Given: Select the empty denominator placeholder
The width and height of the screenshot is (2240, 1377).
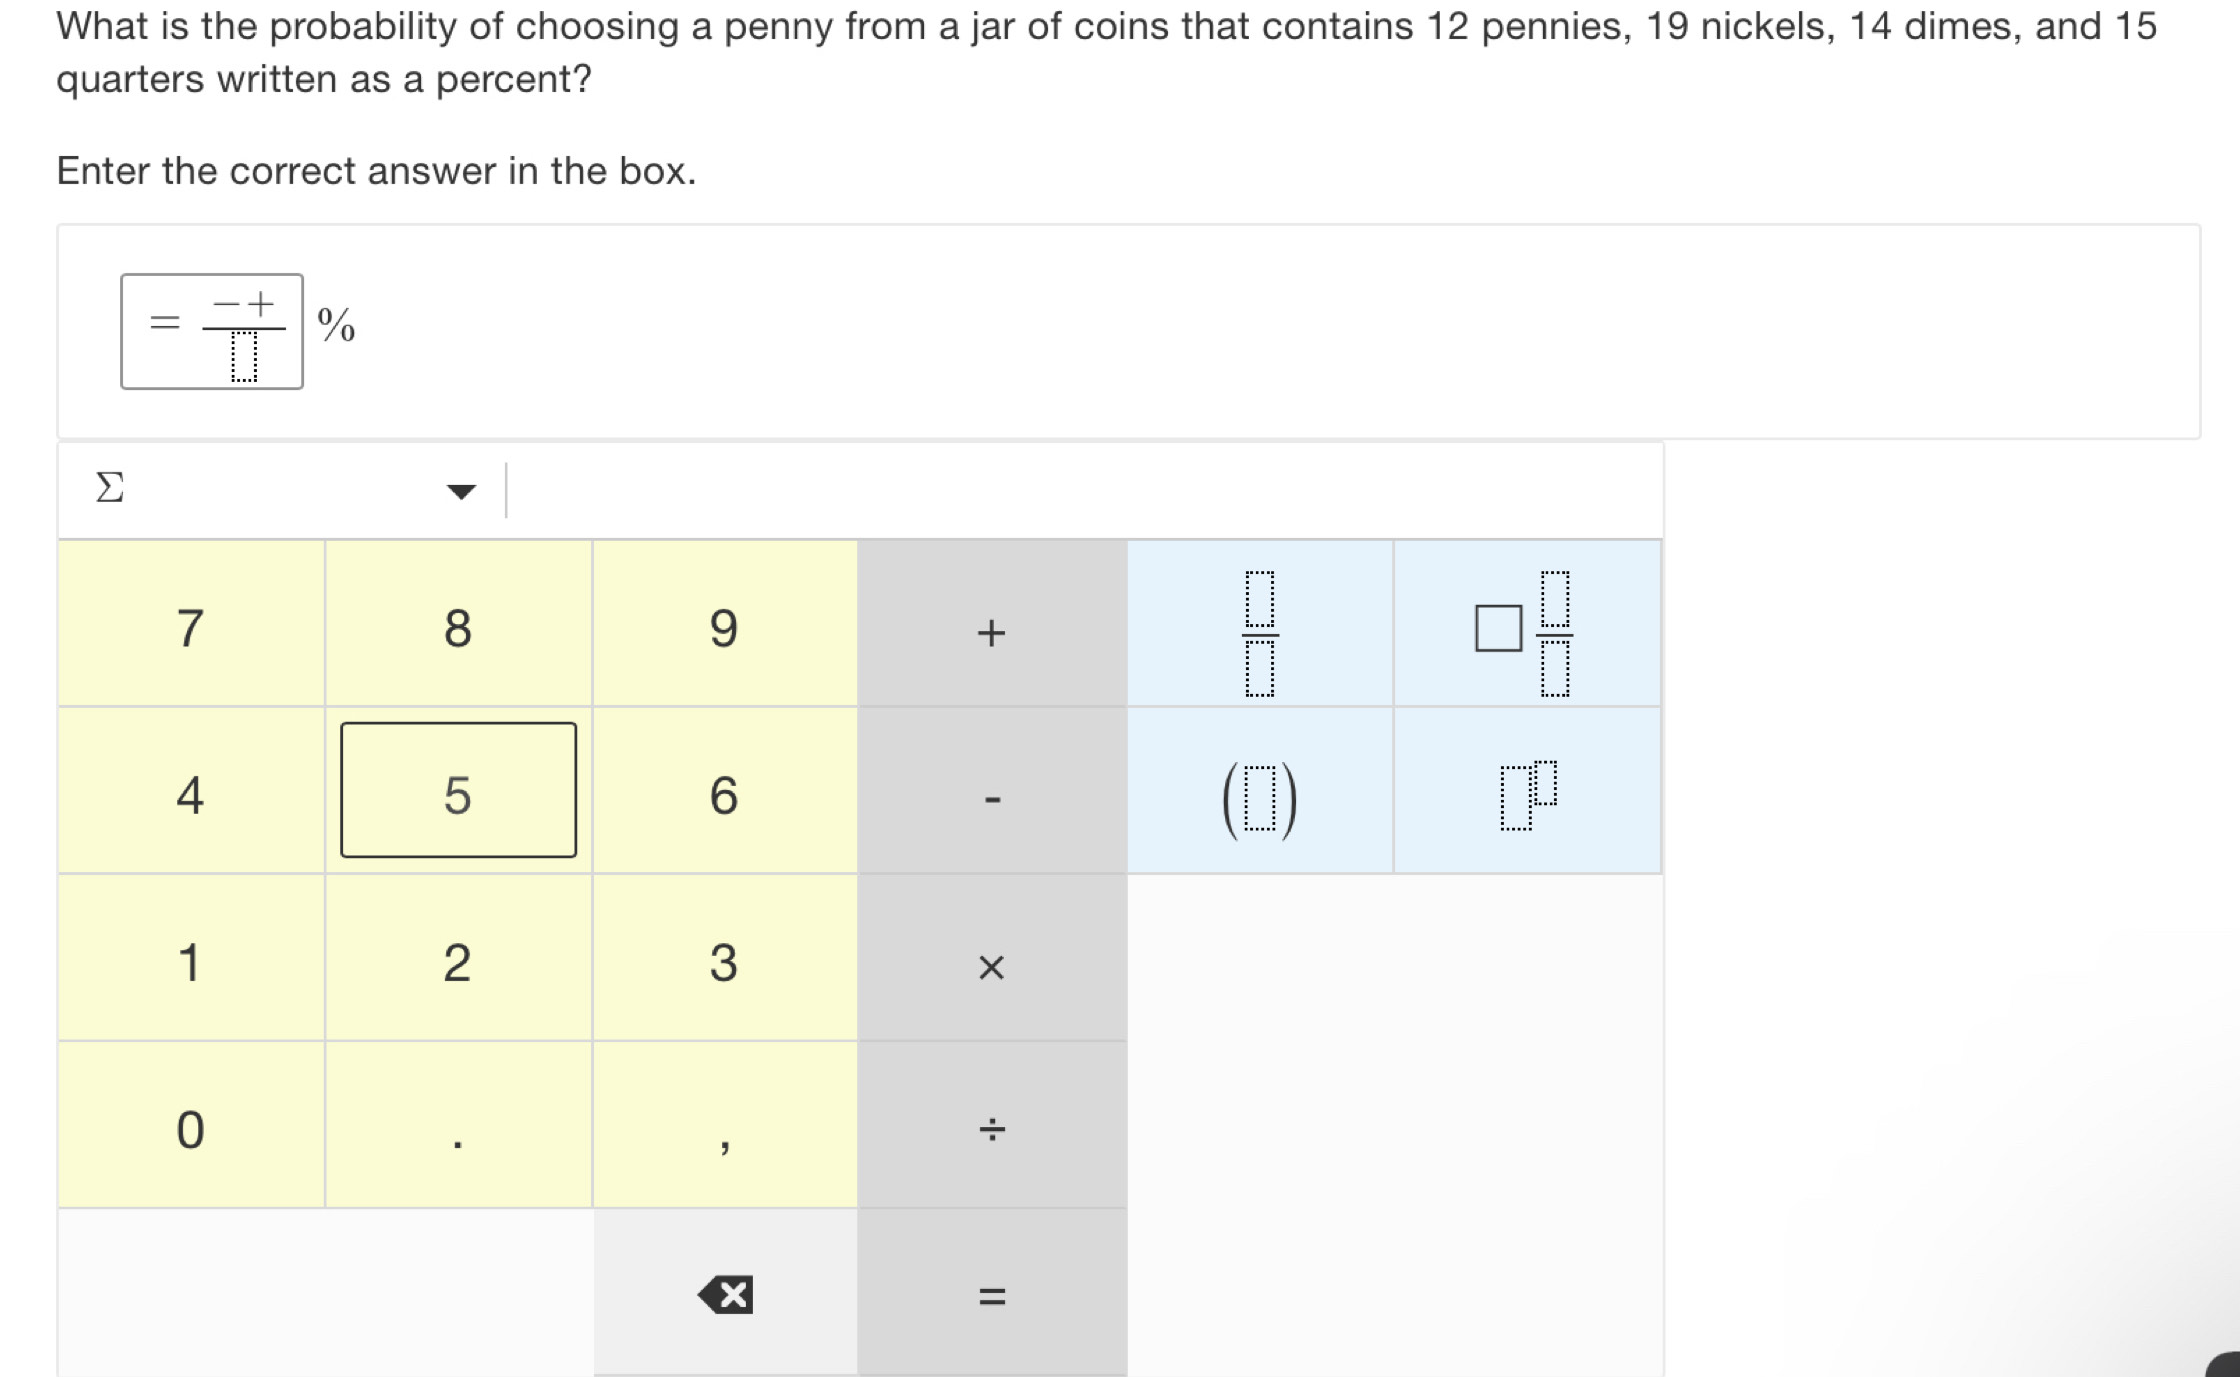Looking at the screenshot, I should click(244, 356).
